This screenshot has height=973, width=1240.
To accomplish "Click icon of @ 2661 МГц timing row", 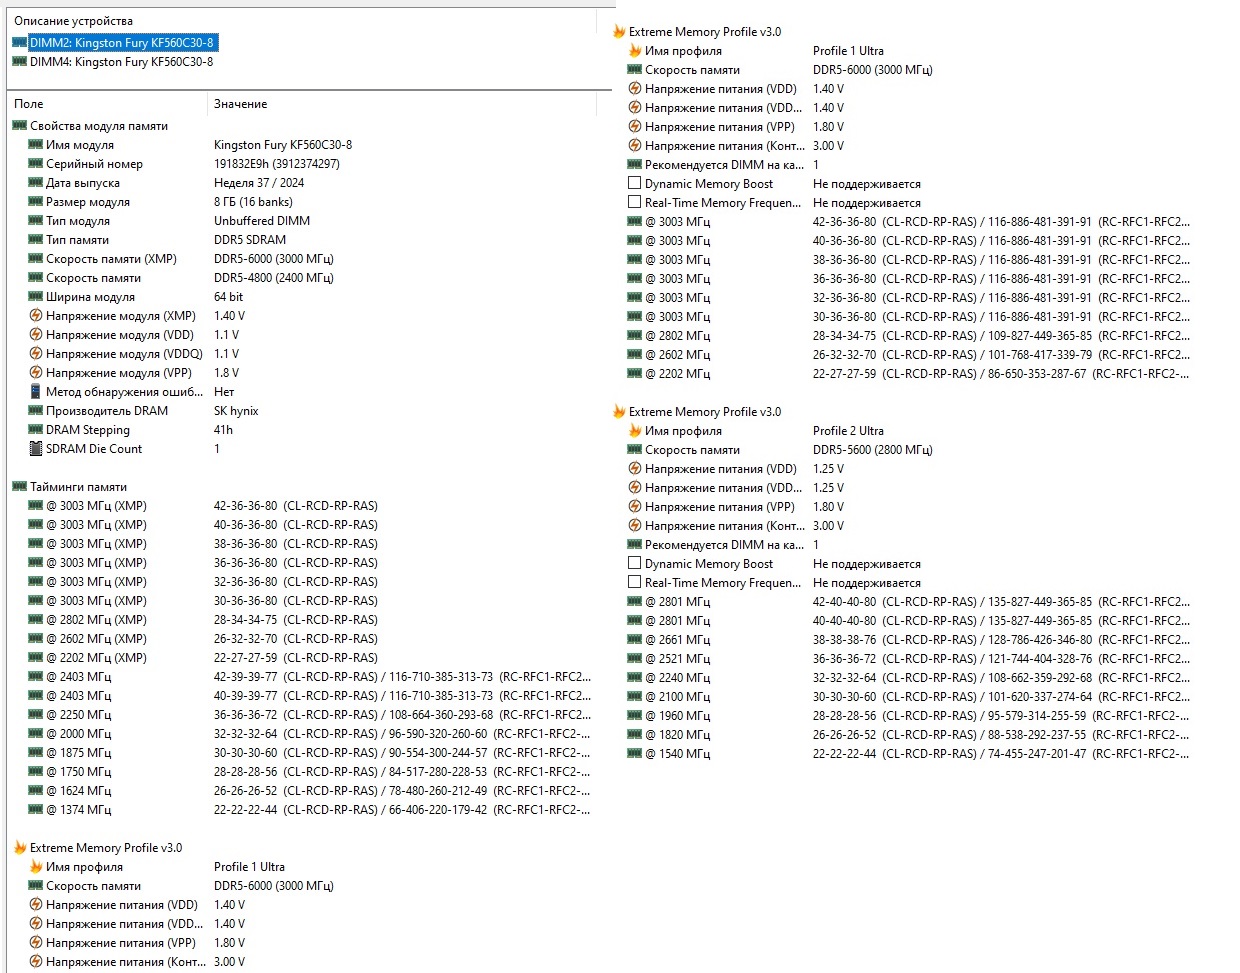I will click(635, 640).
